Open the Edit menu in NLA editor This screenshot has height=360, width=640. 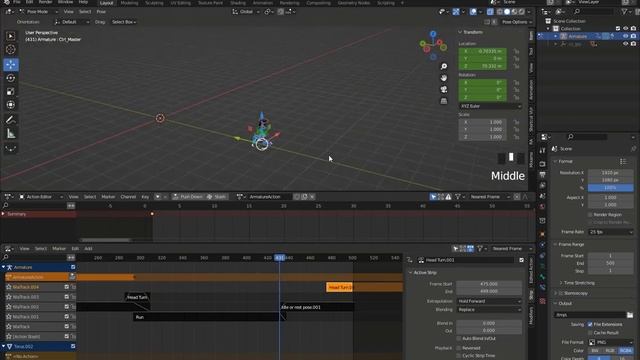[x=75, y=249]
